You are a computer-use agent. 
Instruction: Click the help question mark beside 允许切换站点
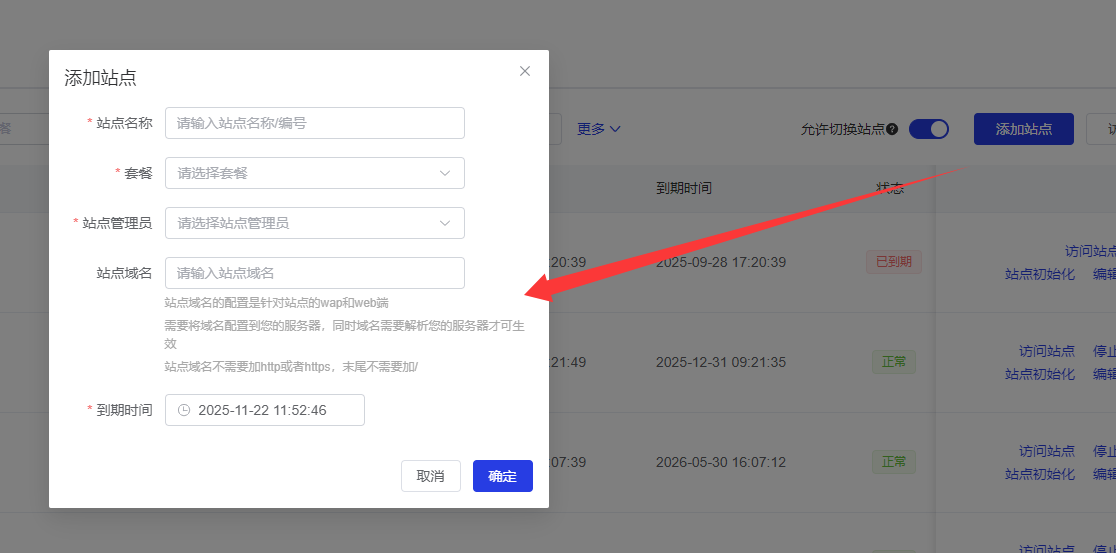[892, 129]
